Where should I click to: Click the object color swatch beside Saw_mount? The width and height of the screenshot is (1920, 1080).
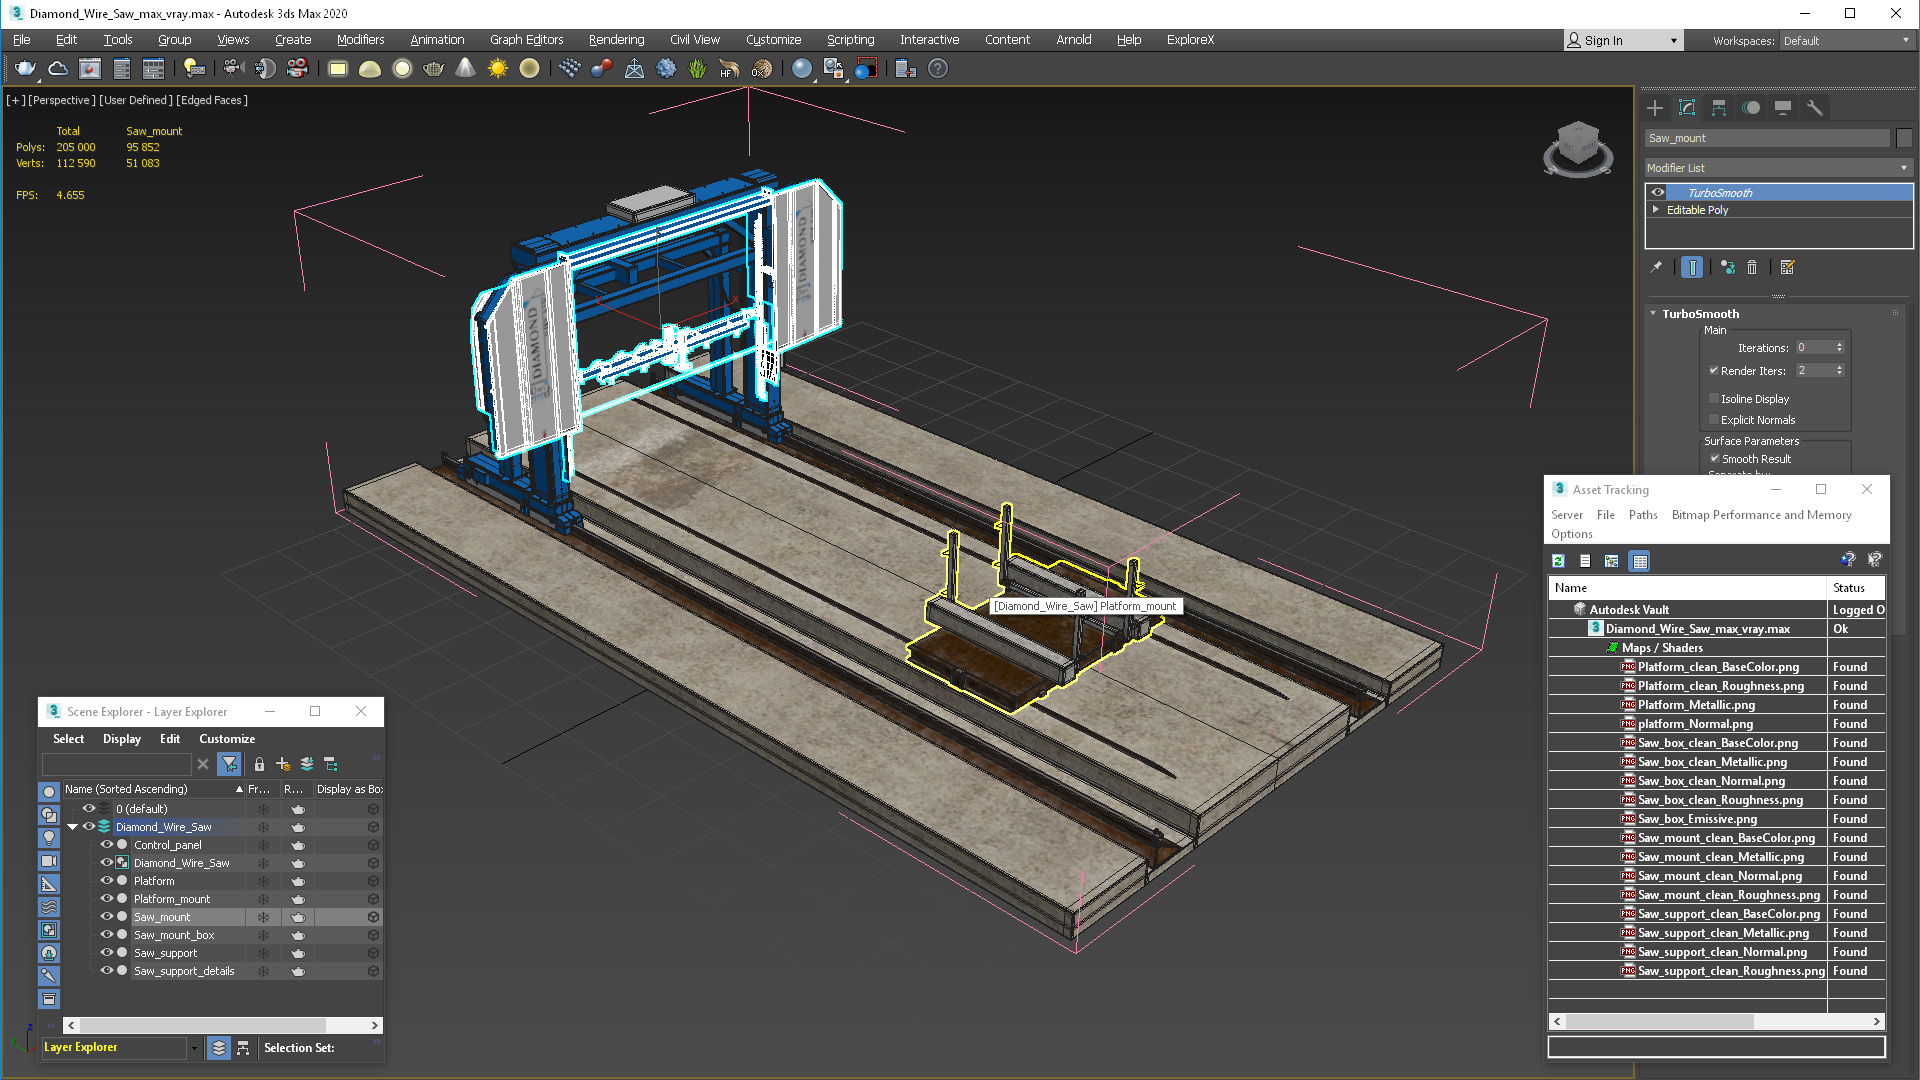click(x=1904, y=139)
